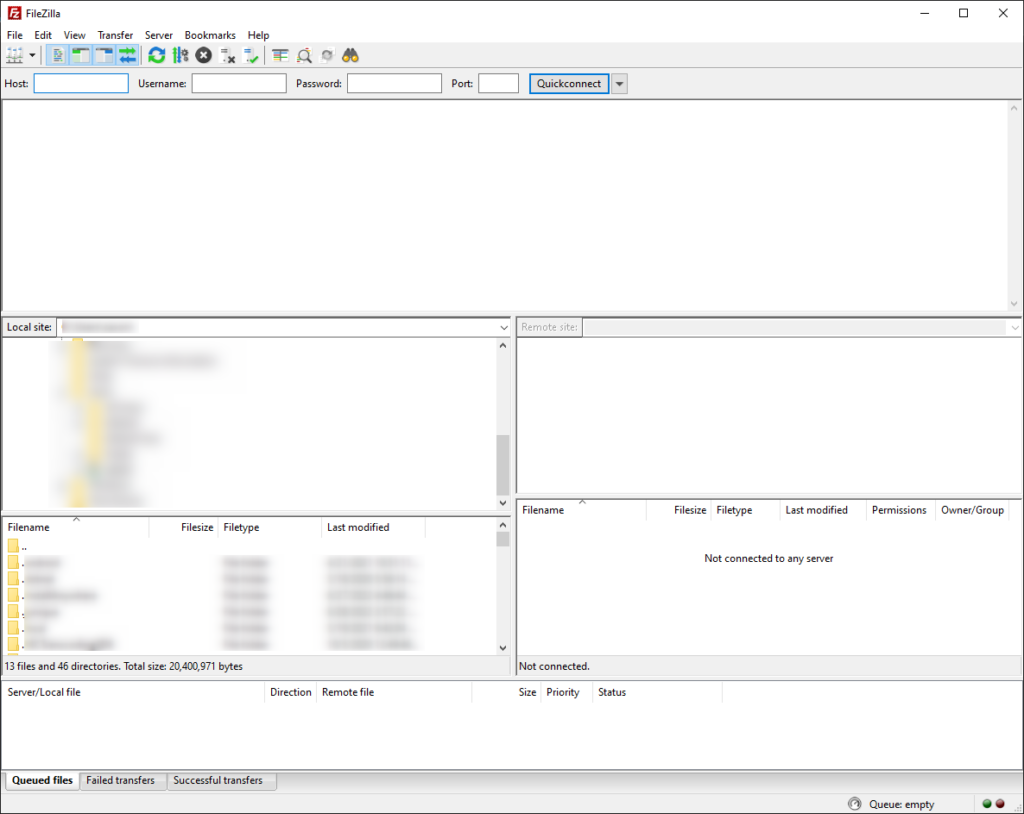
Task: Toggle remote directory tree display
Action: coord(104,56)
